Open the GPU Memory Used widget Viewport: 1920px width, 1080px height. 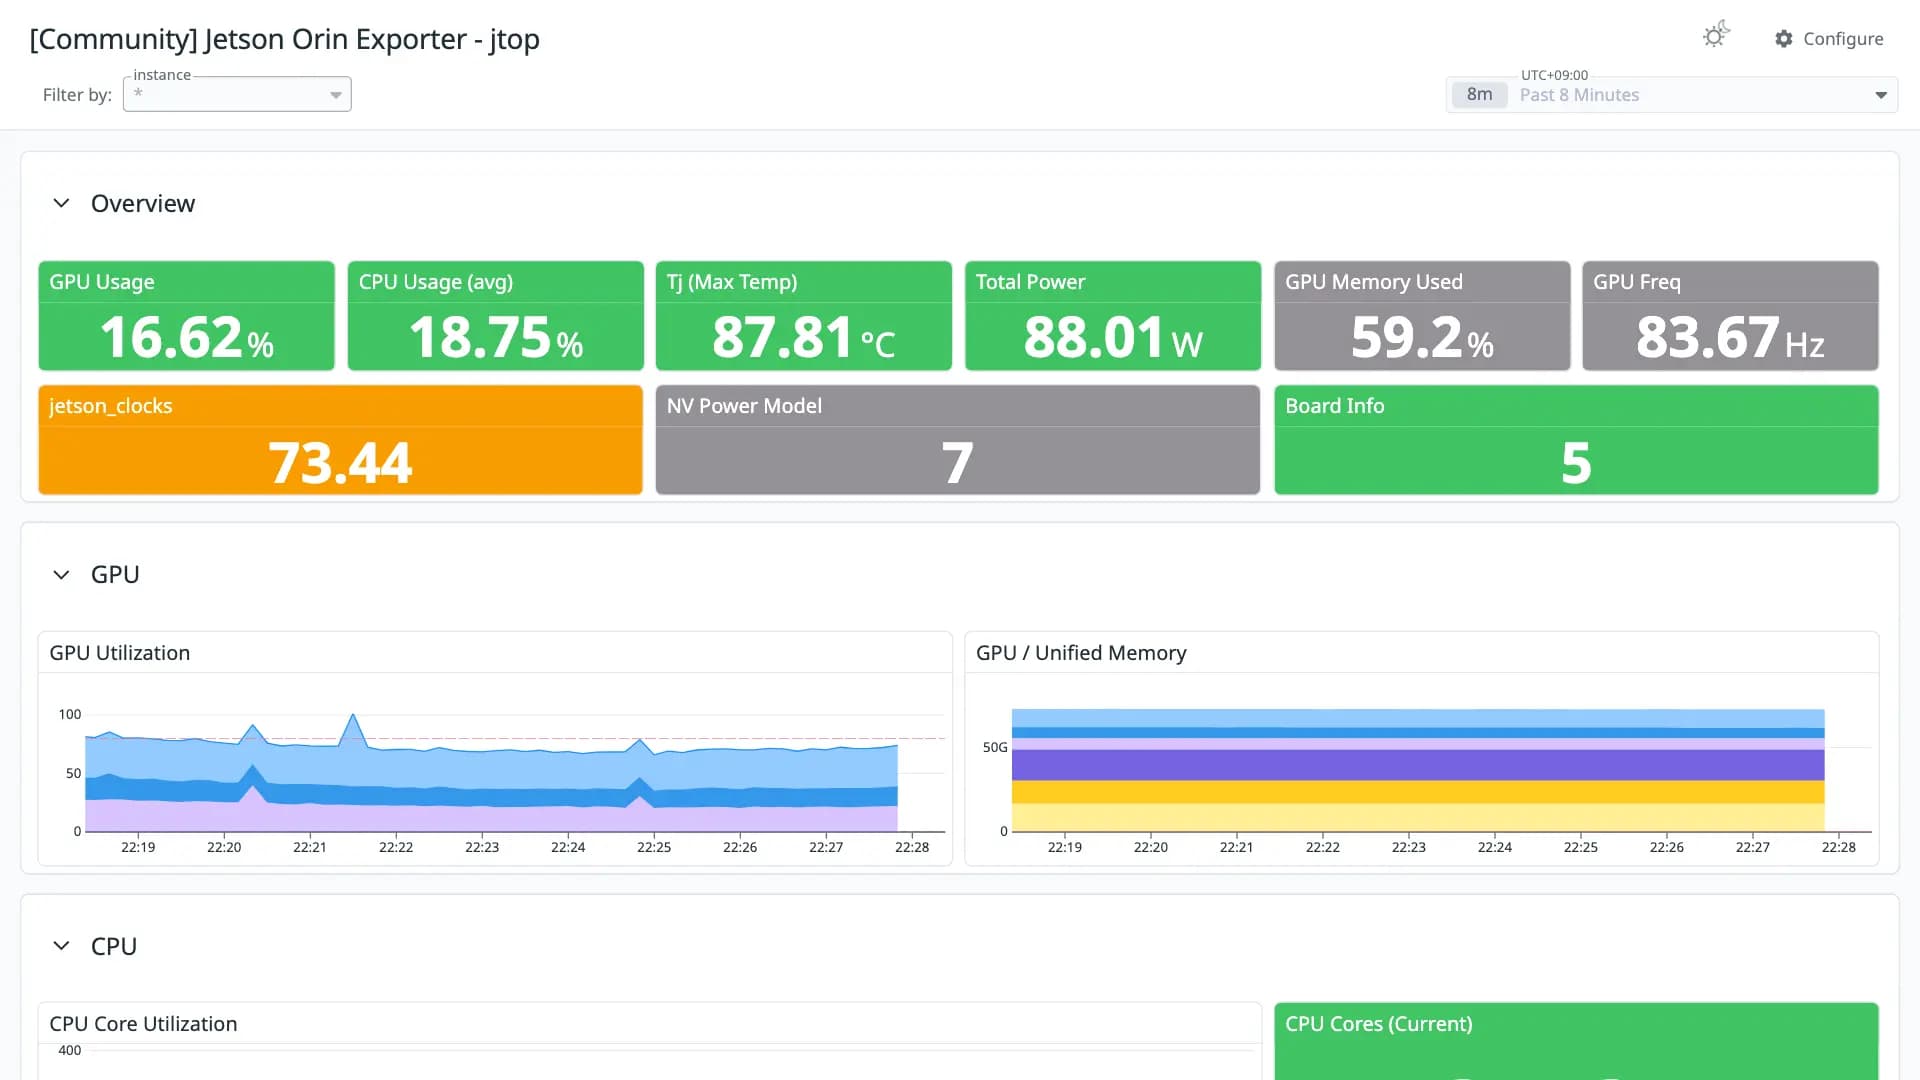click(1422, 316)
